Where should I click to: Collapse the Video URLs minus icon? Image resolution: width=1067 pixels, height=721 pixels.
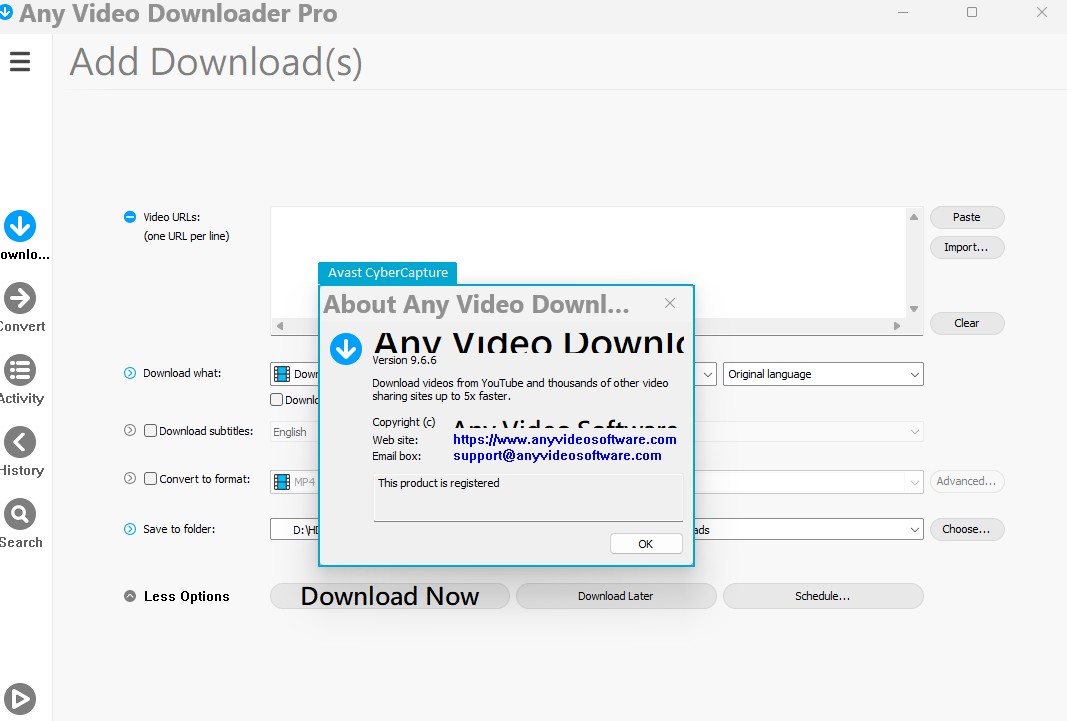[x=129, y=217]
